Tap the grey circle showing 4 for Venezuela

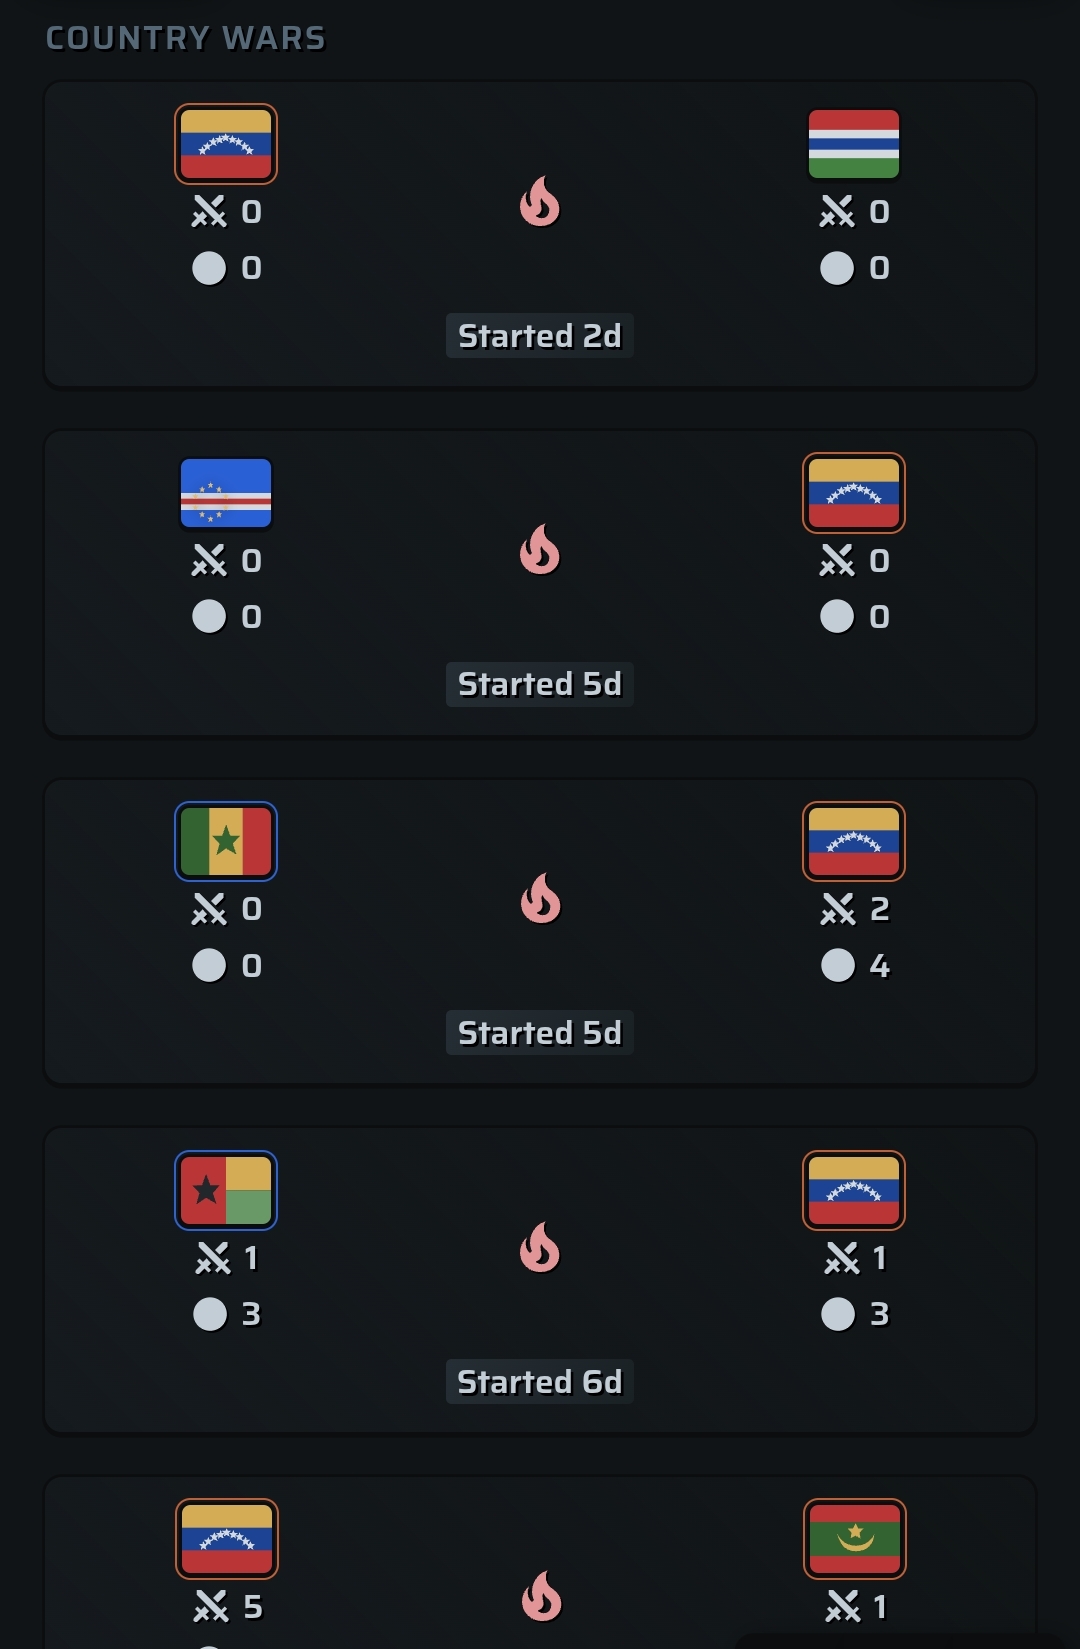click(x=838, y=965)
